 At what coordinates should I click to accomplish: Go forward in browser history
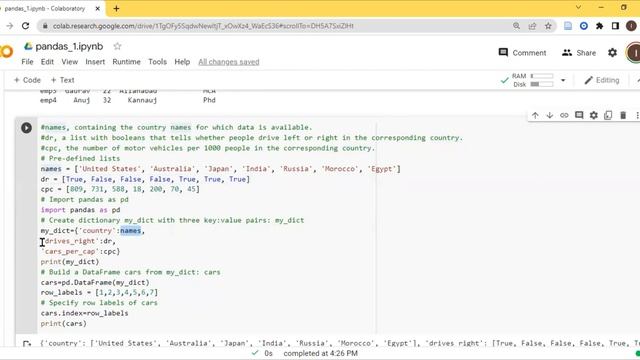[x=9, y=26]
